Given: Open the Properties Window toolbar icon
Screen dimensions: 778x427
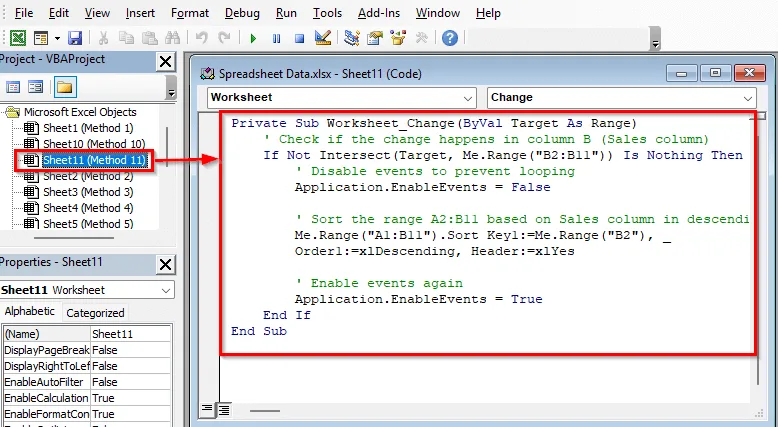Looking at the screenshot, I should click(x=375, y=38).
